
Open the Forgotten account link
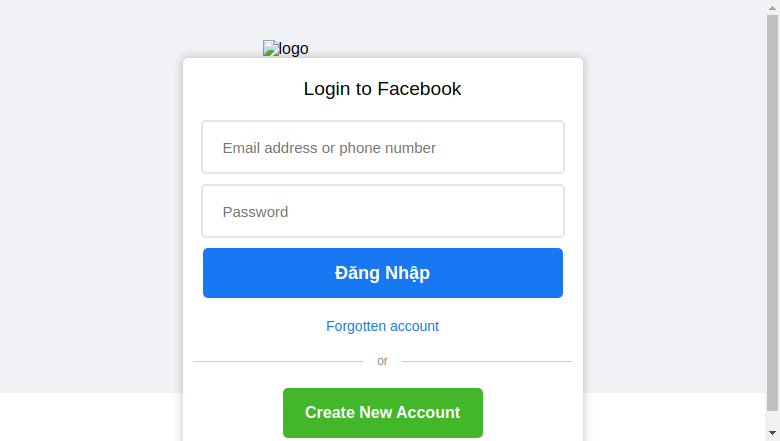tap(383, 326)
